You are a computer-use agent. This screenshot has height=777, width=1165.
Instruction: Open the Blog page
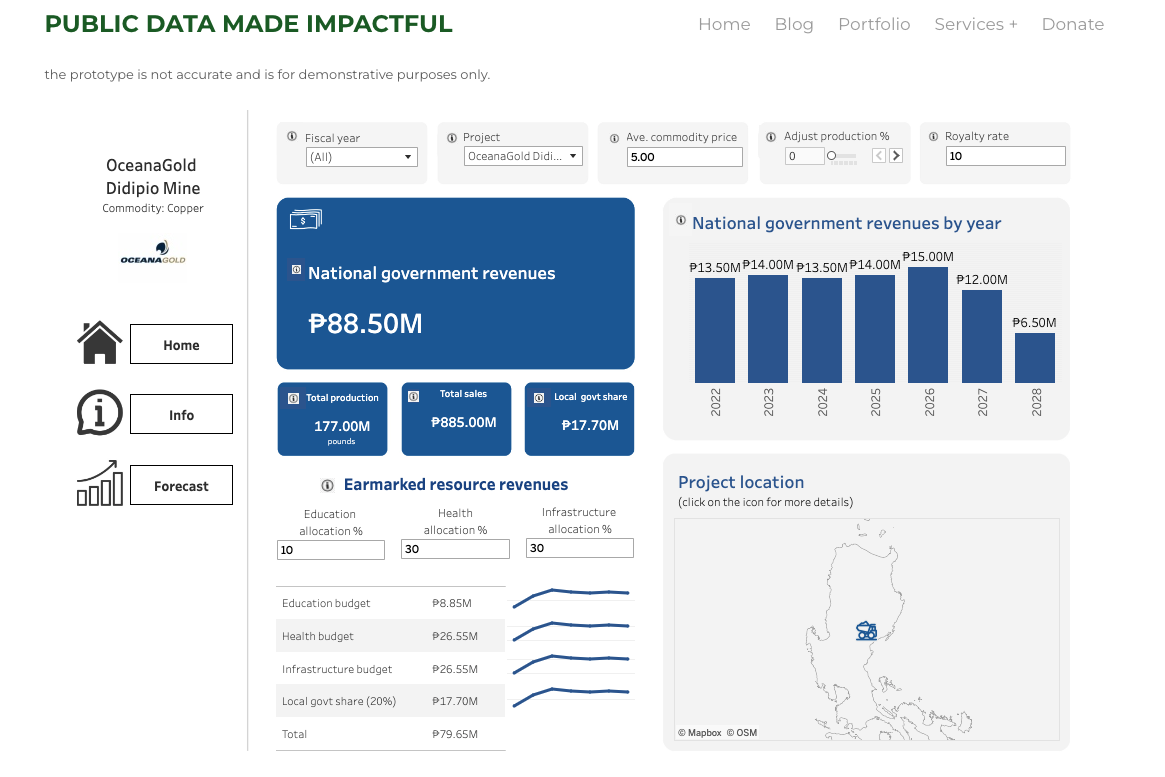(794, 24)
